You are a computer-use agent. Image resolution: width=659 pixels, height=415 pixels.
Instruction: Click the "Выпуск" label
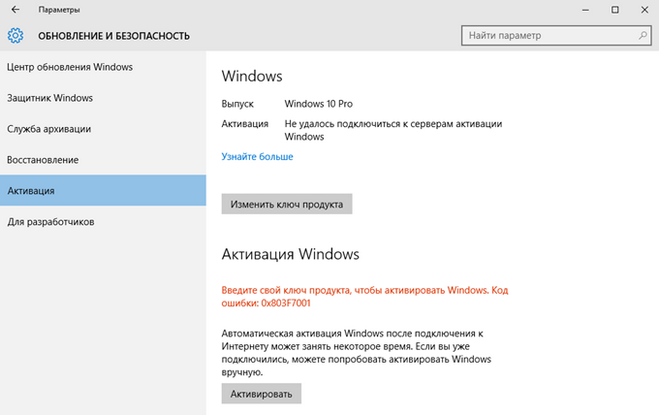tap(237, 104)
